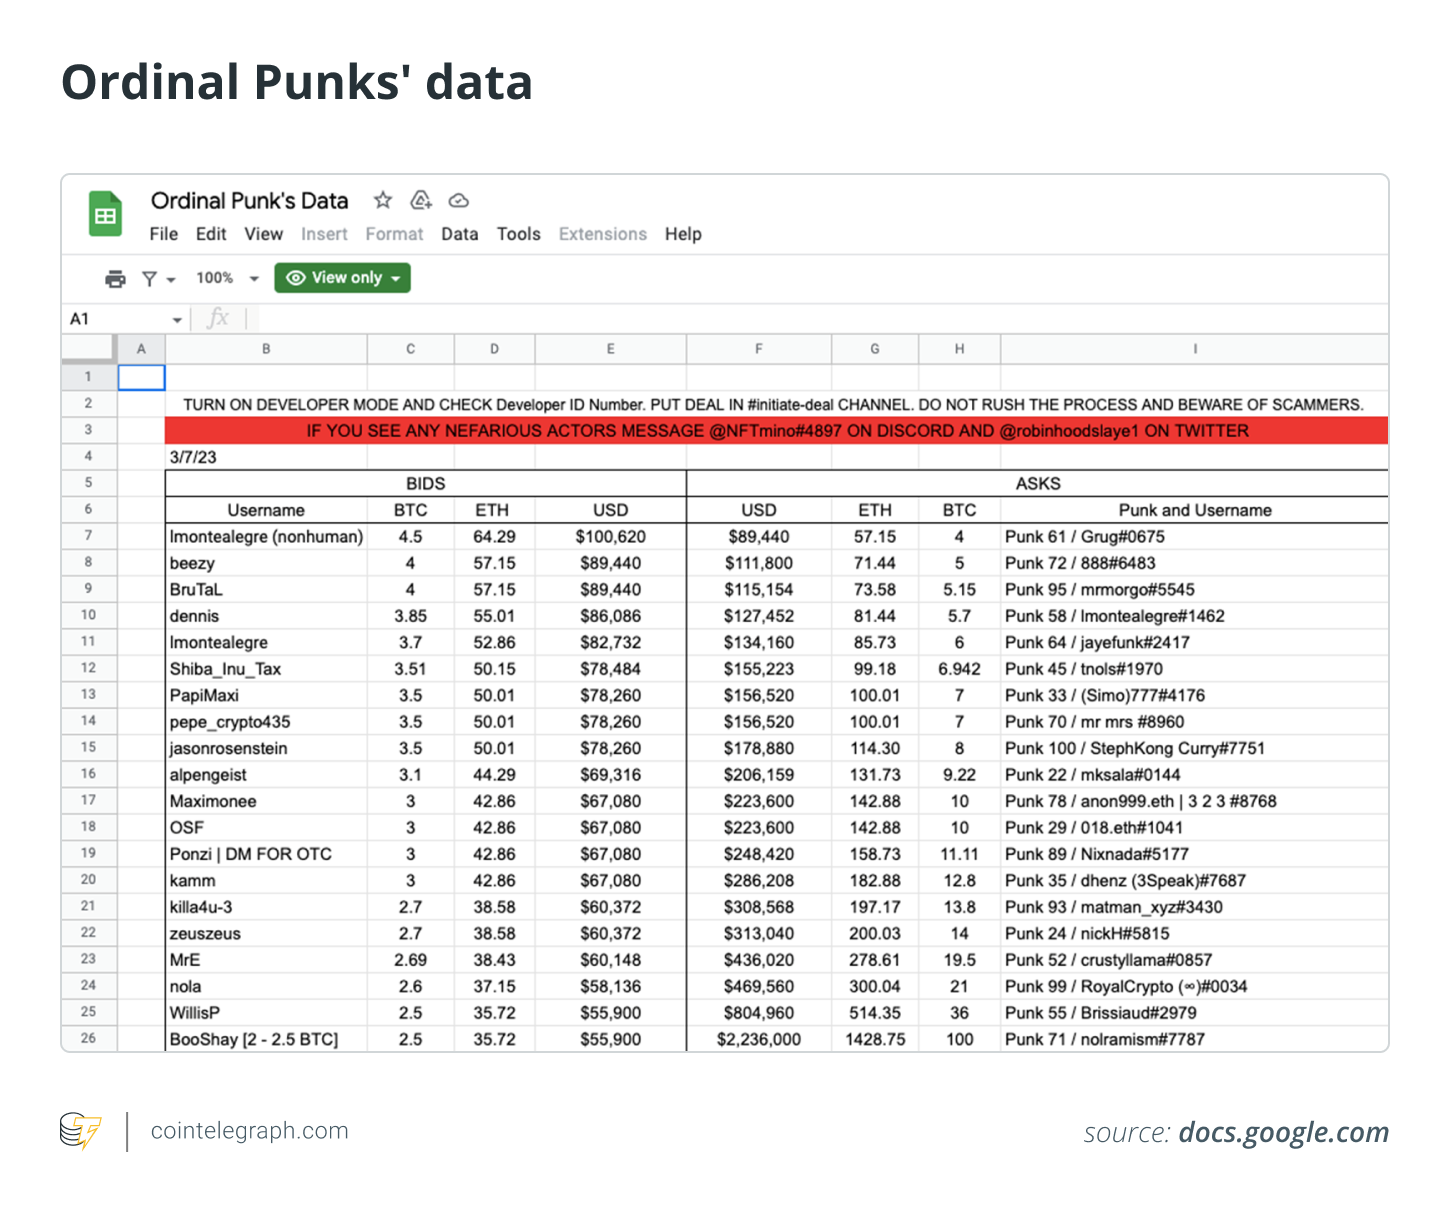
Task: Open the Tools menu
Action: (518, 234)
